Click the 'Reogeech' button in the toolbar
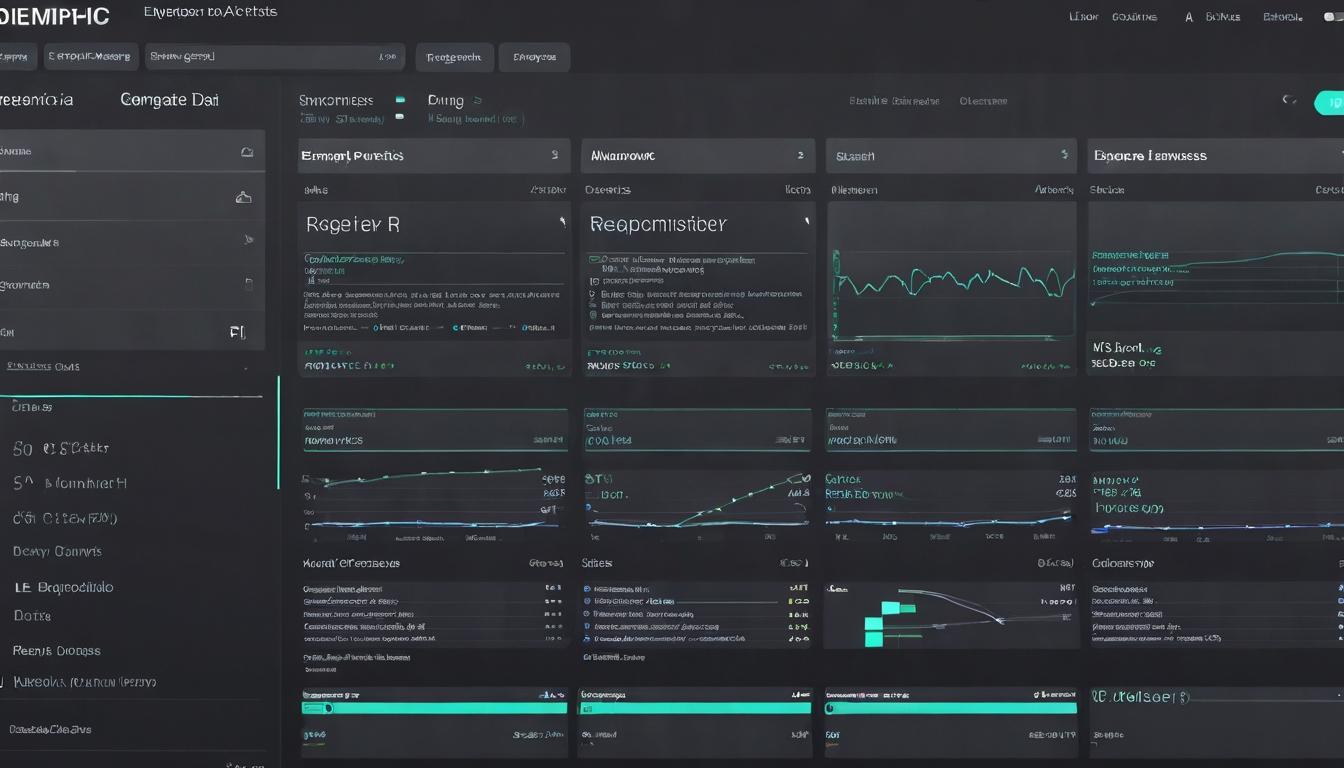 [x=453, y=57]
